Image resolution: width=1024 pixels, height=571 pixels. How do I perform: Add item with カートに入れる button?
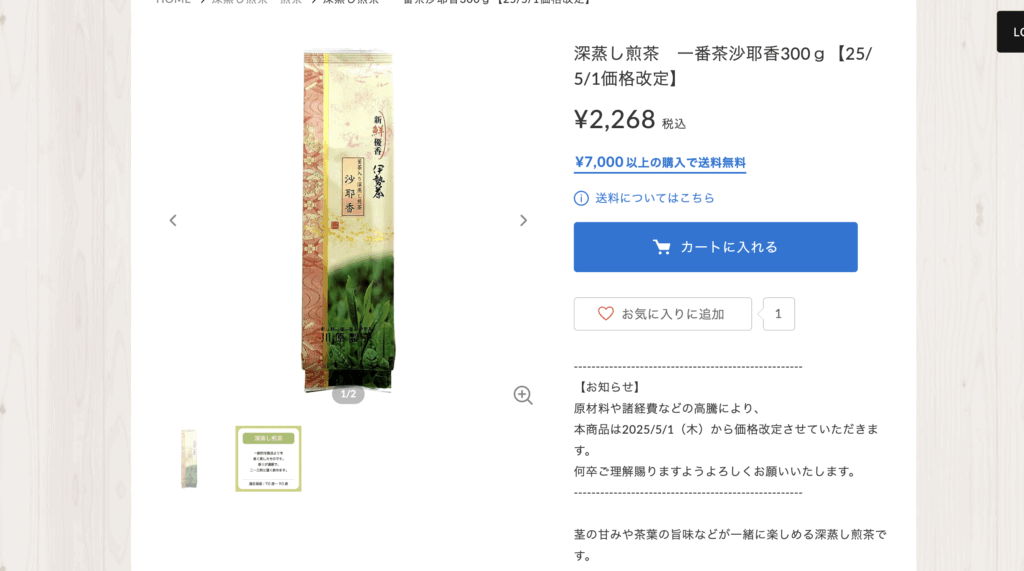pos(715,247)
